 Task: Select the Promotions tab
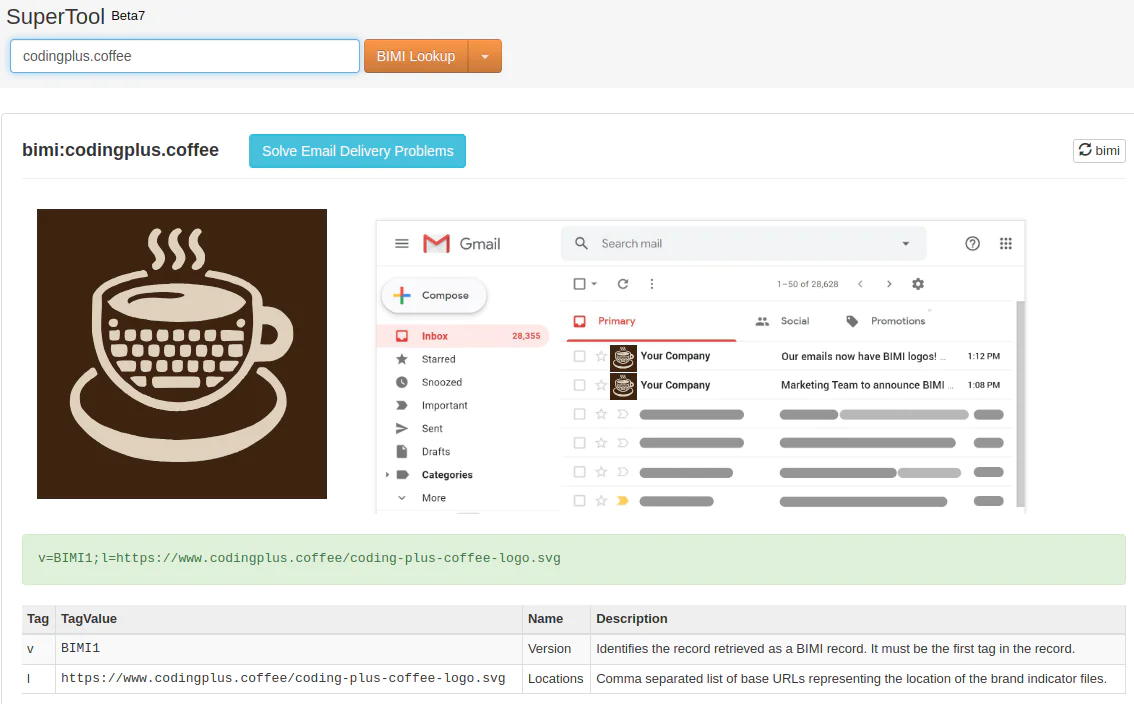[886, 321]
